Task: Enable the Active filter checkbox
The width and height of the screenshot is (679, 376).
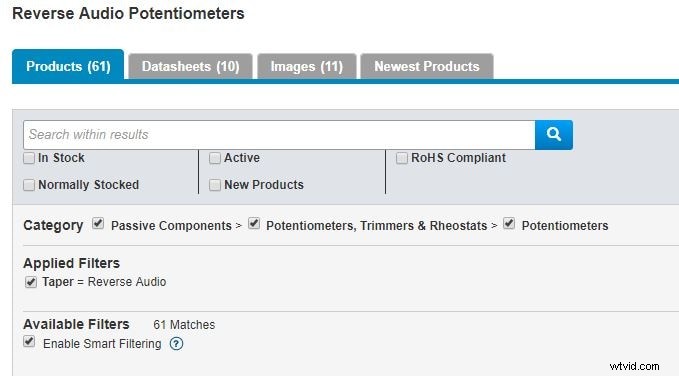Action: [215, 158]
